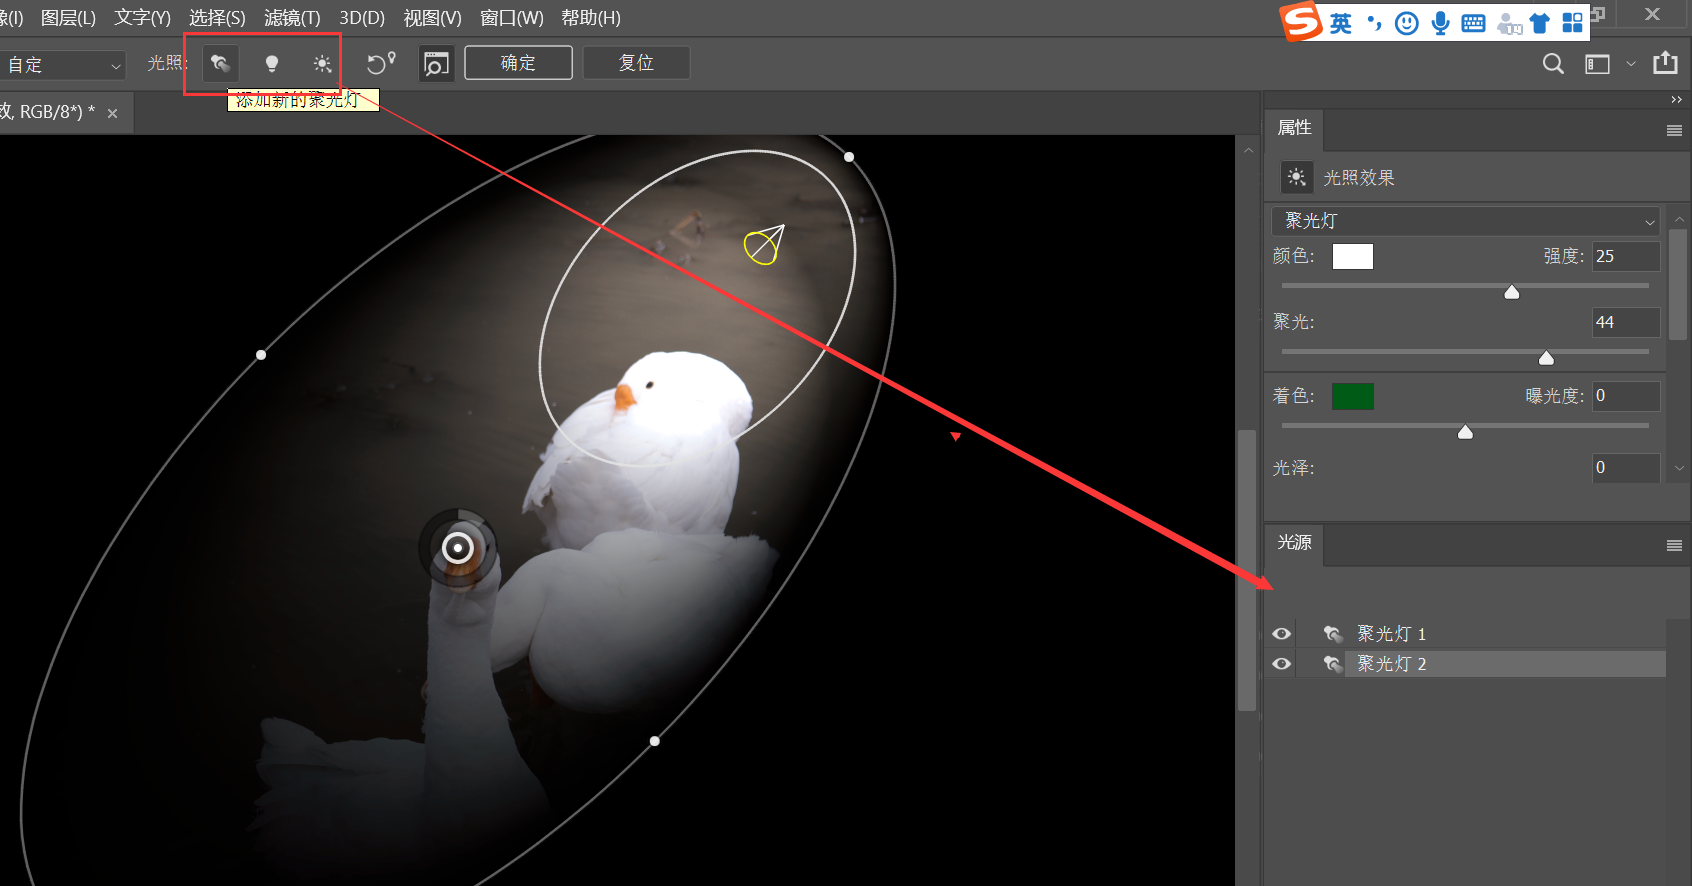Open the Sogou toolbox grid icon
The image size is (1692, 886).
[1573, 23]
